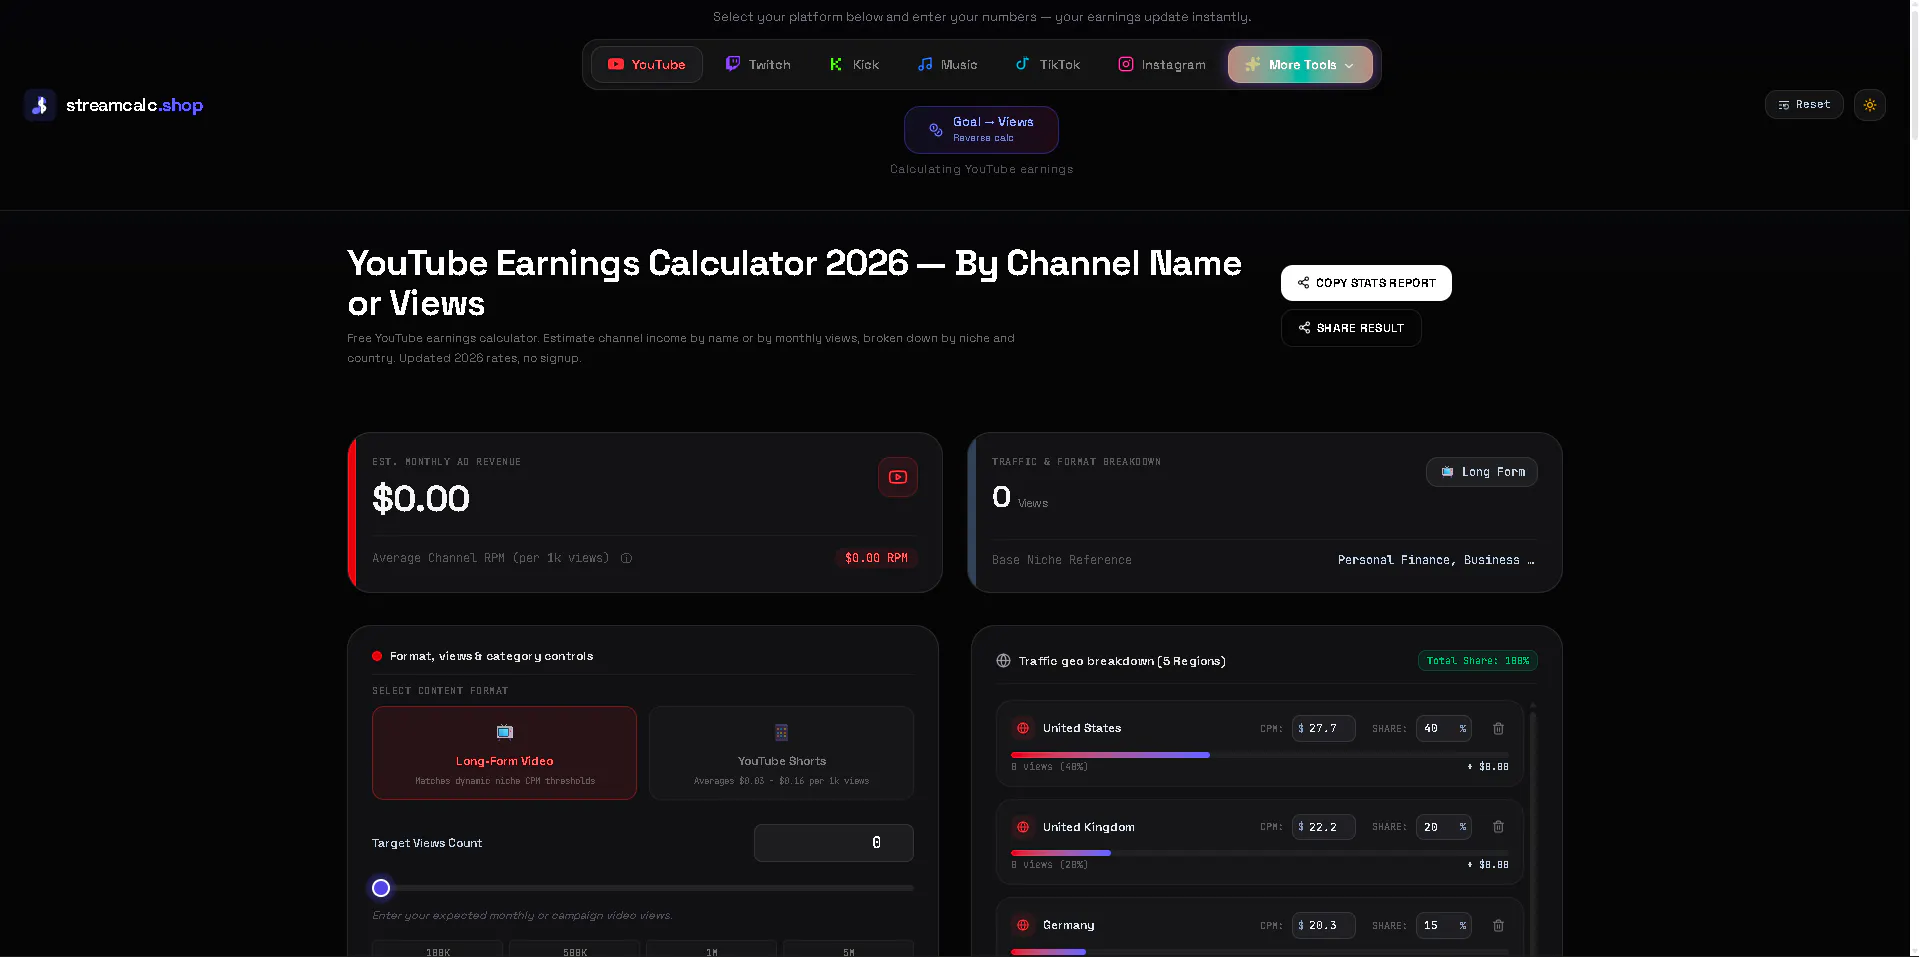Viewport: 1919px width, 957px height.
Task: Switch to the TikTok tab
Action: point(1047,64)
